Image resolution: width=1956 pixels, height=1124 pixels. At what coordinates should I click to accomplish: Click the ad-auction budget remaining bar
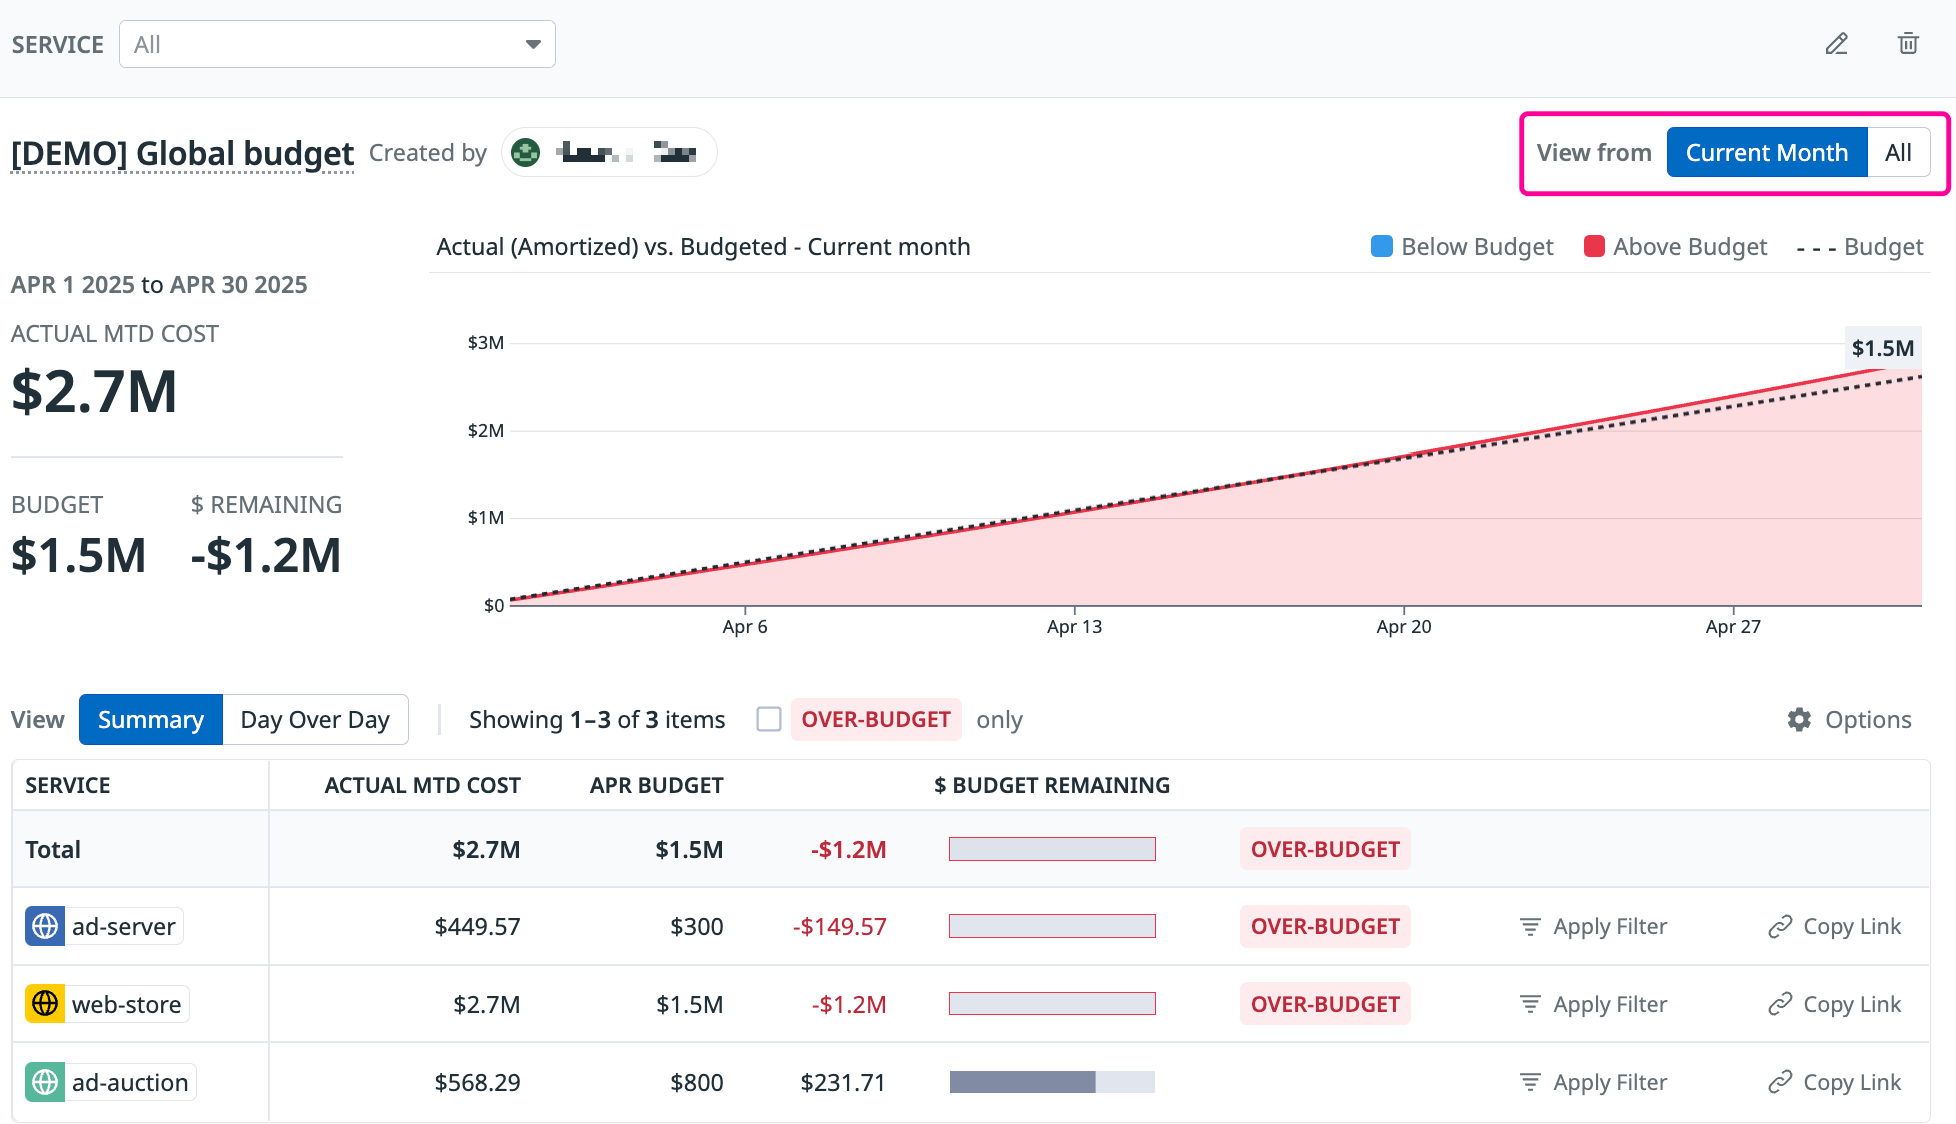pos(1051,1082)
